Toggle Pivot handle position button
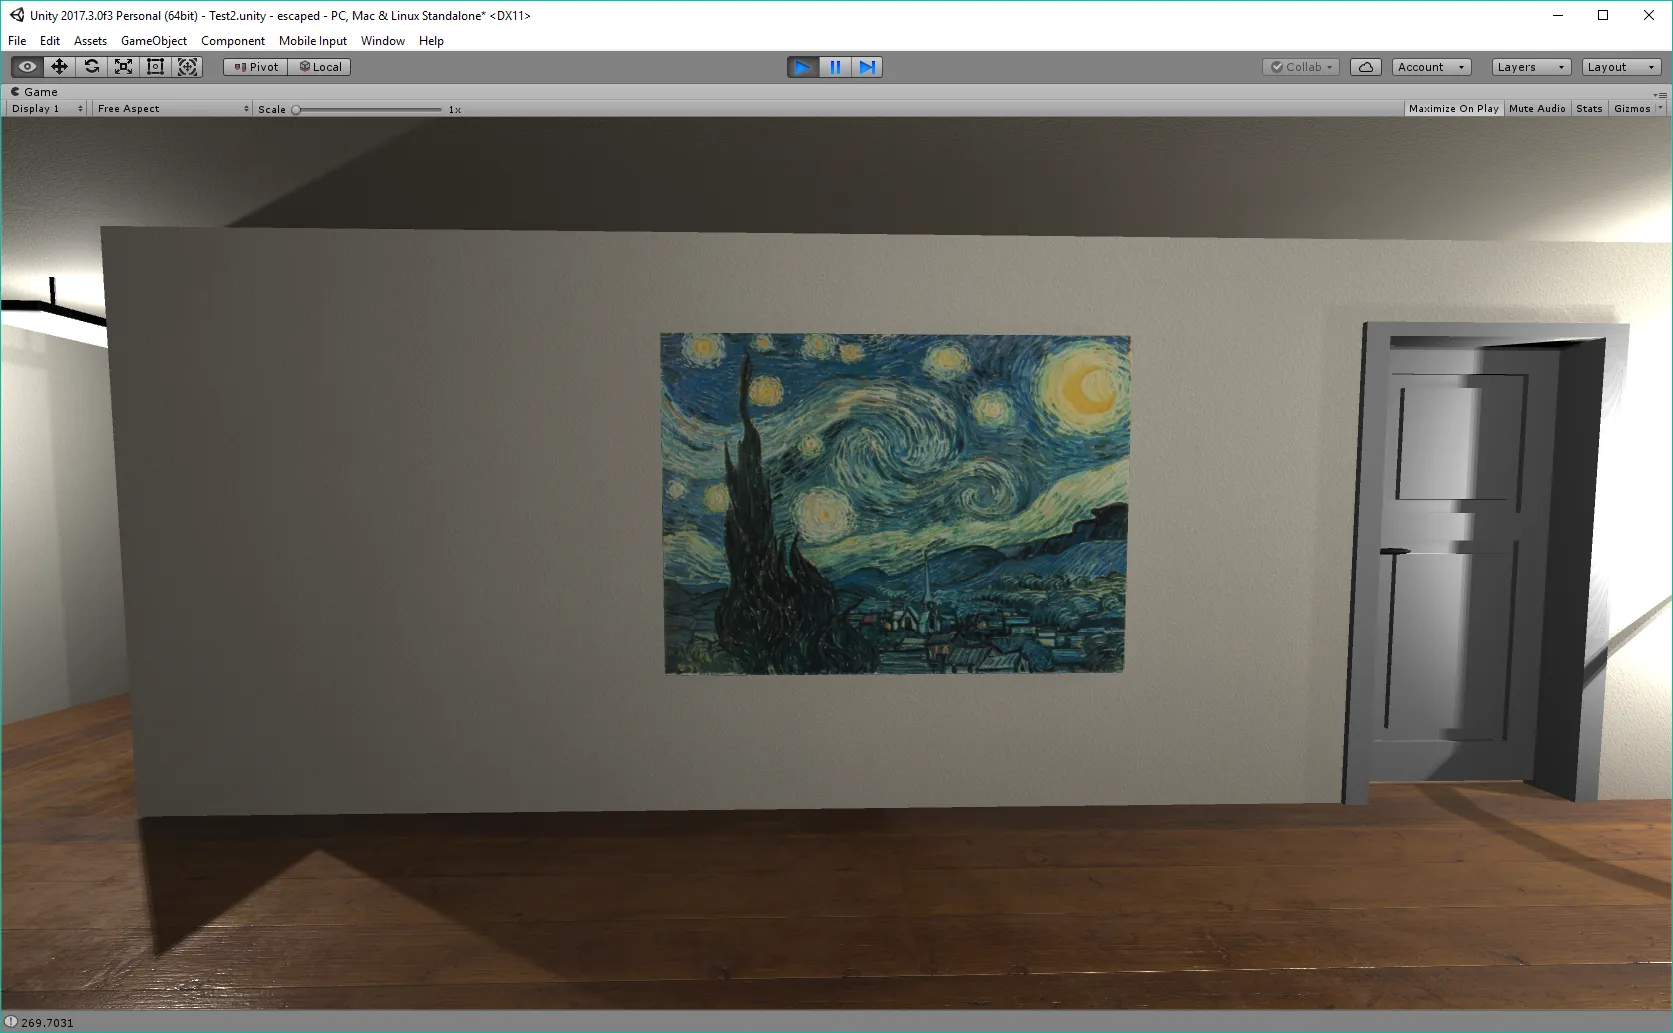 pos(256,67)
